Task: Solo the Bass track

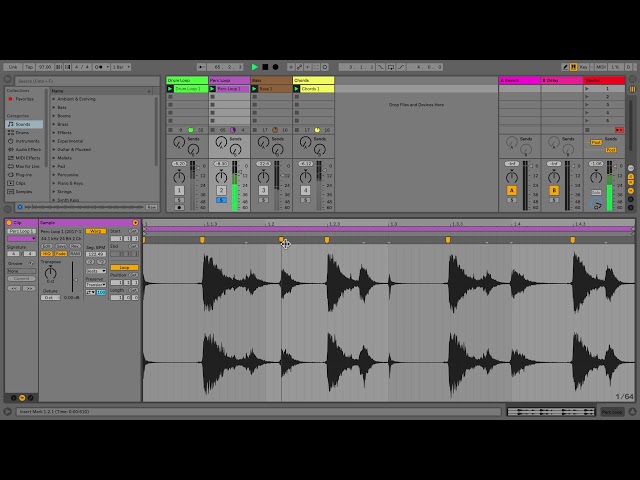Action: (x=263, y=200)
